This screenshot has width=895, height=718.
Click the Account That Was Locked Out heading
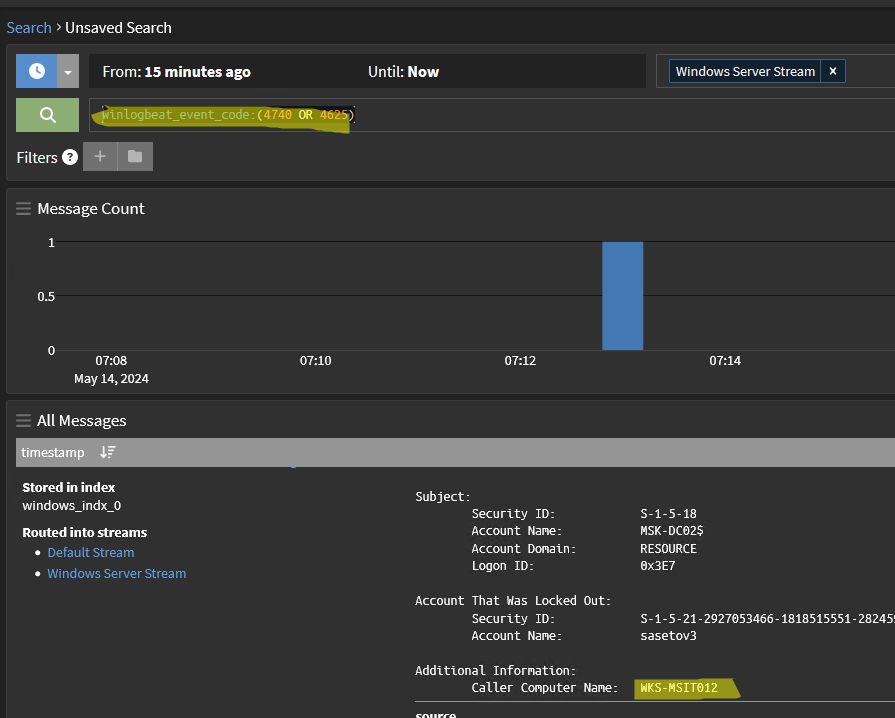pyautogui.click(x=513, y=601)
